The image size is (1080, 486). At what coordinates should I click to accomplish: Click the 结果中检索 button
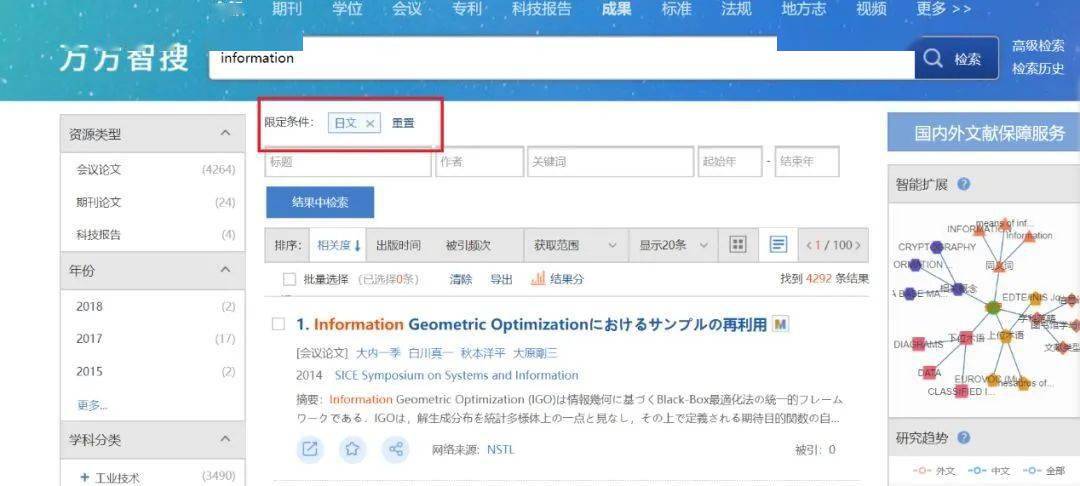(320, 202)
